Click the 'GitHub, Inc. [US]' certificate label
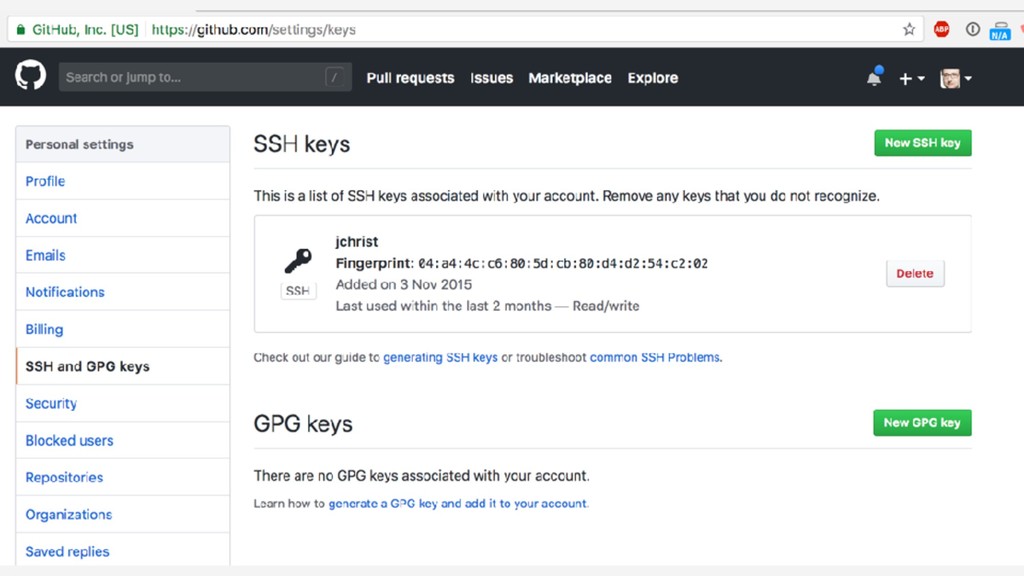This screenshot has width=1024, height=576. click(85, 29)
